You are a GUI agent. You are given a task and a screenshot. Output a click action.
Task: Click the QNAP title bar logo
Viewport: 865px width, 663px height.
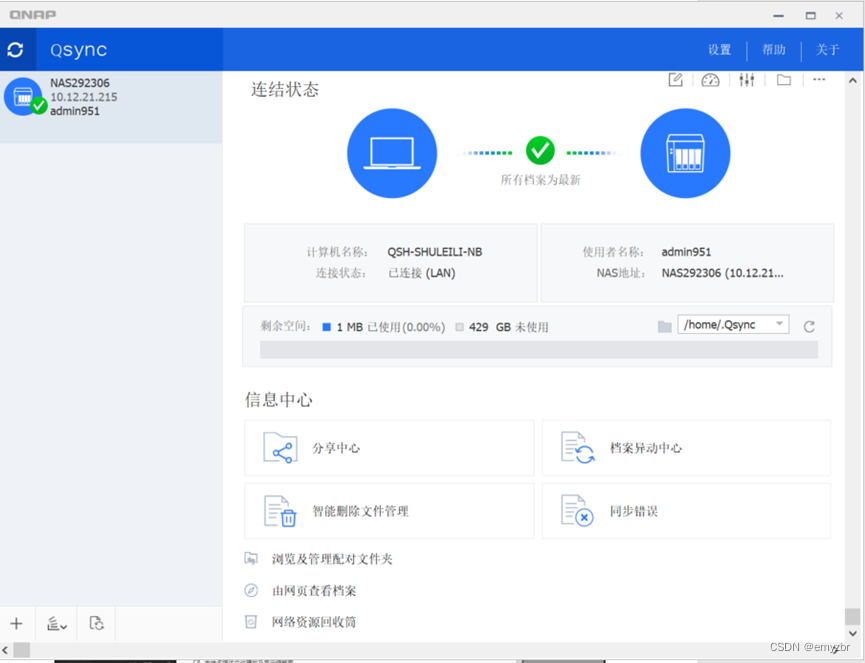pyautogui.click(x=33, y=14)
